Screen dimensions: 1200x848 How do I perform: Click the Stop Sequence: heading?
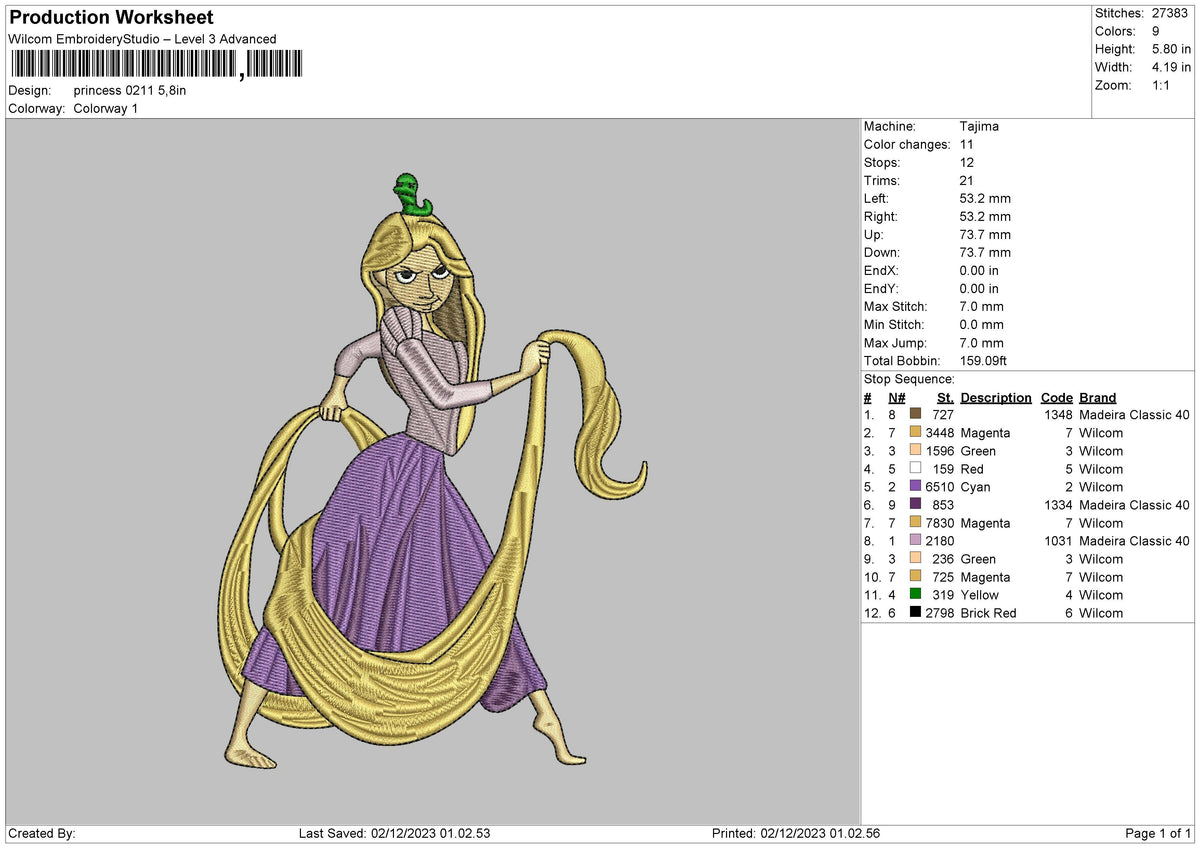[909, 379]
